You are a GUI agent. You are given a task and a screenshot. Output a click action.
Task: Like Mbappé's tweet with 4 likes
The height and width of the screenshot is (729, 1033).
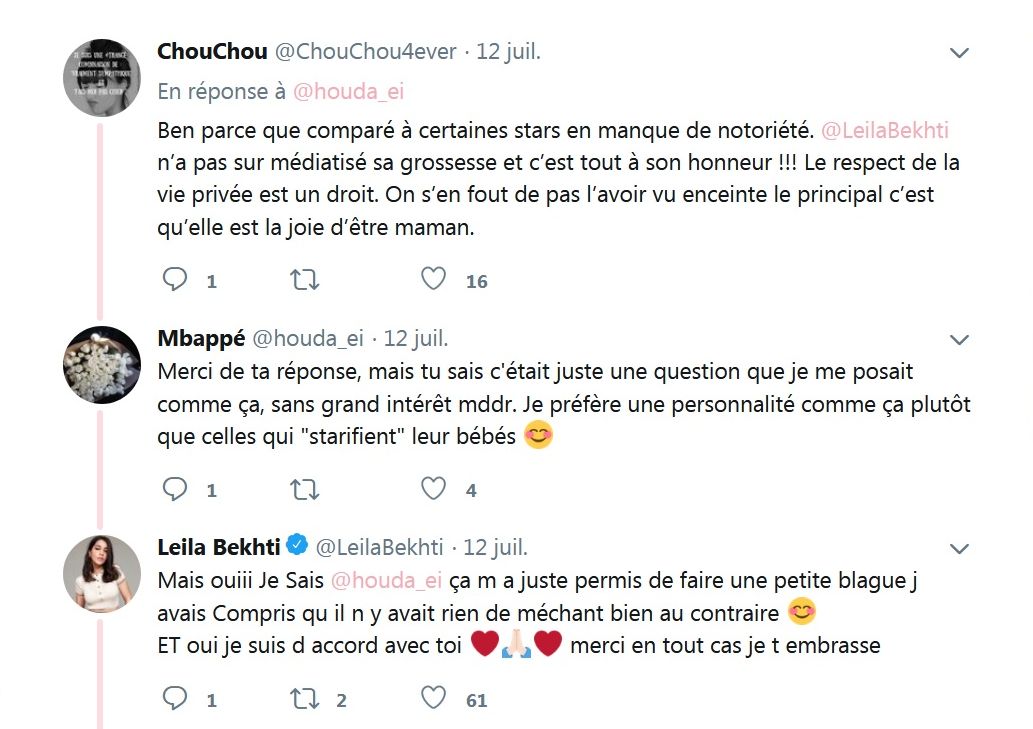(x=433, y=489)
